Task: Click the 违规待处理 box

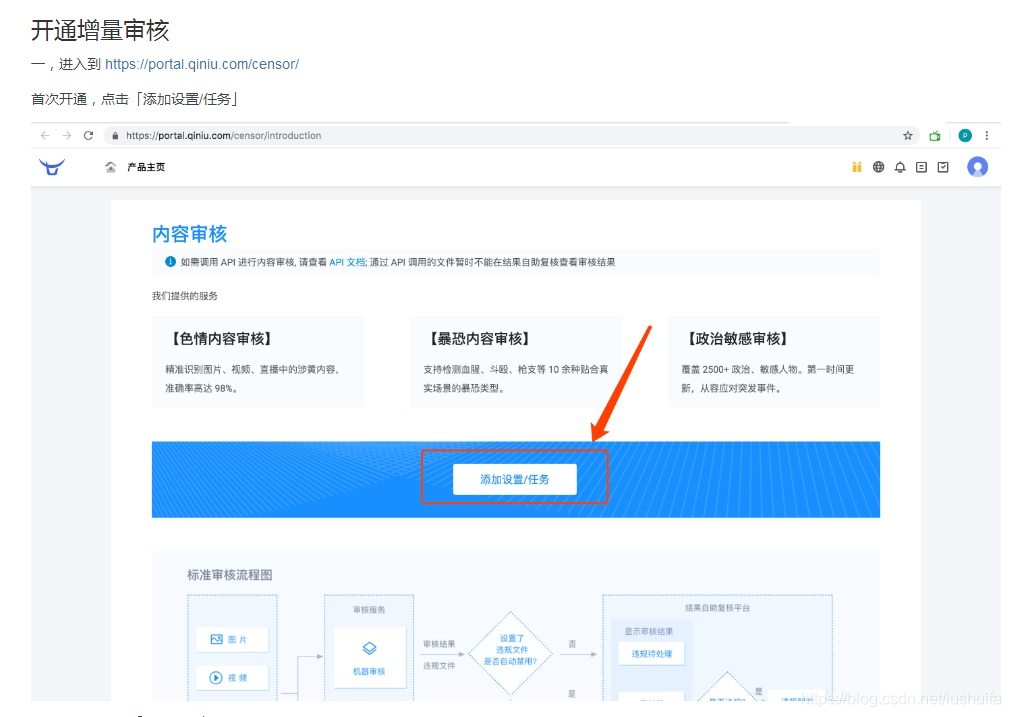Action: click(651, 654)
